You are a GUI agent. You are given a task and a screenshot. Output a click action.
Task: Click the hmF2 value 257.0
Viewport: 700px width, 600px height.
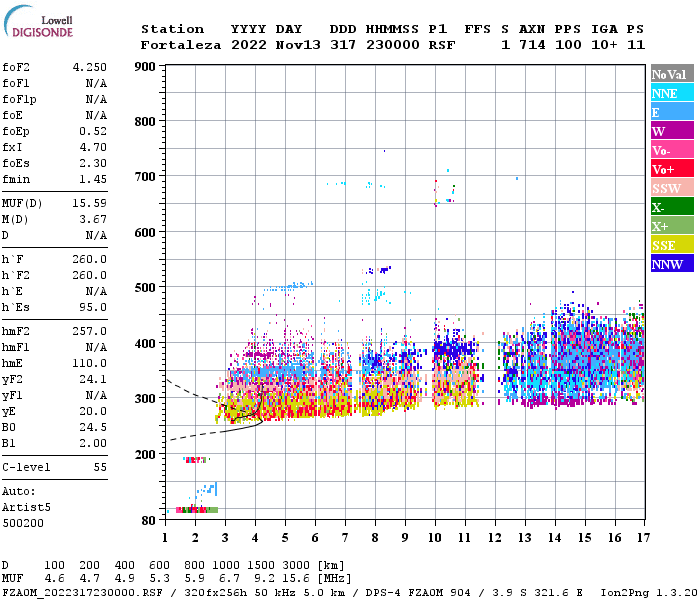[x=90, y=332]
